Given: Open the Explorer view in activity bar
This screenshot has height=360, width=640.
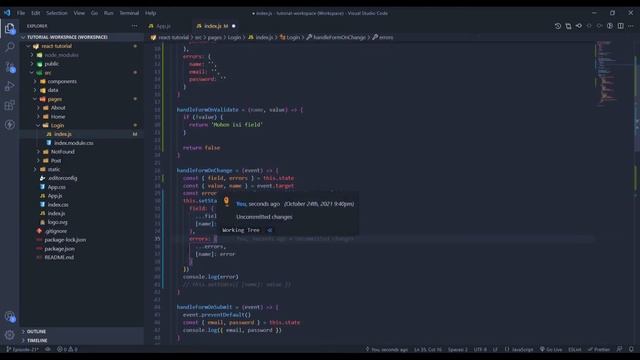Looking at the screenshot, I should [x=10, y=28].
